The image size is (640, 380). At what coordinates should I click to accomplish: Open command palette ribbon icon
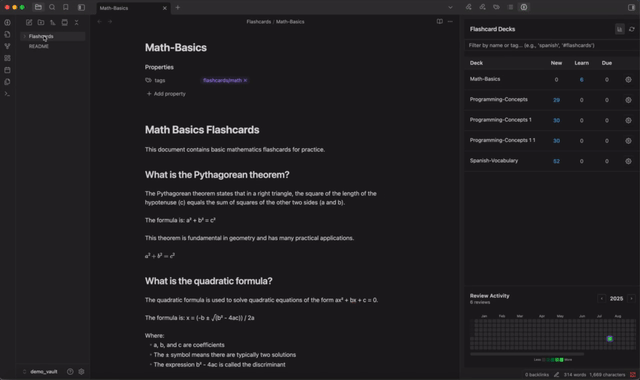(x=7, y=93)
